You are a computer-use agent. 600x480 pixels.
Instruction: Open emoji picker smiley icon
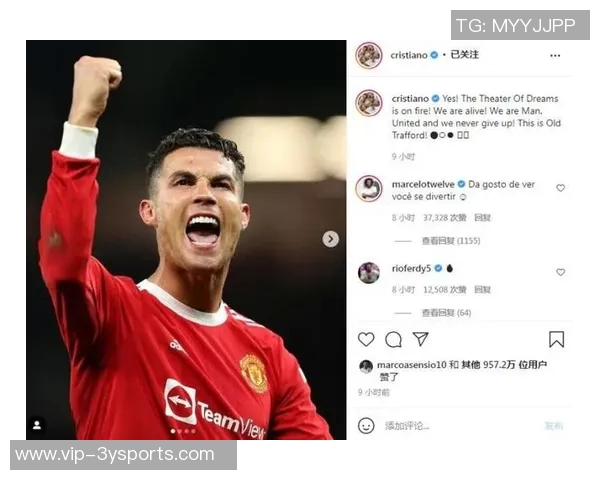[x=366, y=425]
